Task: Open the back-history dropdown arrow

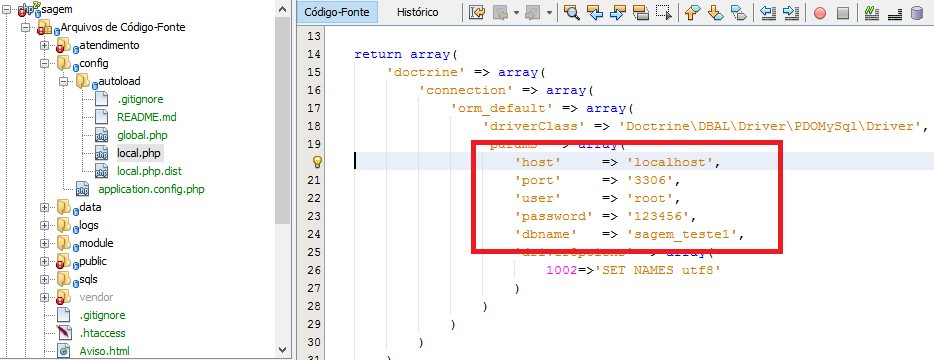Action: [x=516, y=13]
